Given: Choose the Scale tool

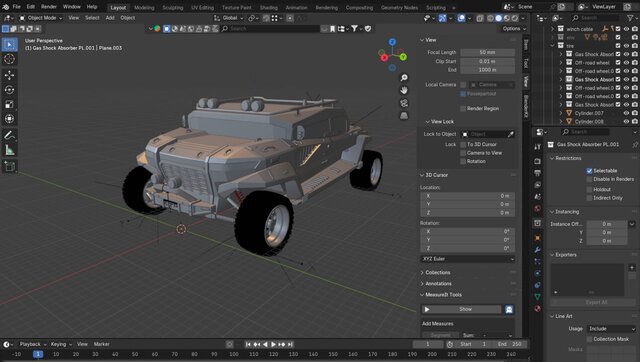Looking at the screenshot, I should (9, 104).
